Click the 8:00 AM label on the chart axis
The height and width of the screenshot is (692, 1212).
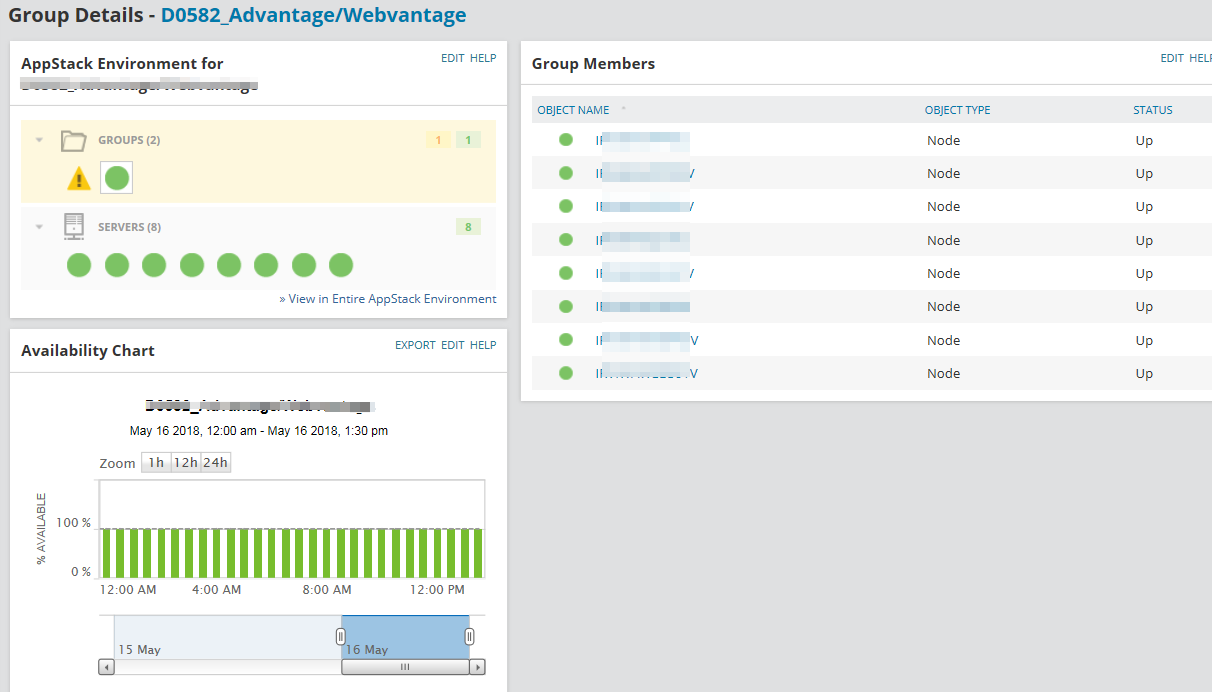(328, 590)
